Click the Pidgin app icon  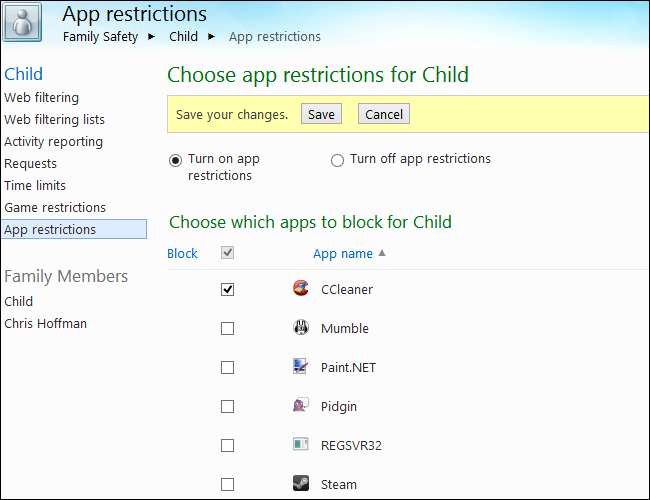click(x=300, y=406)
